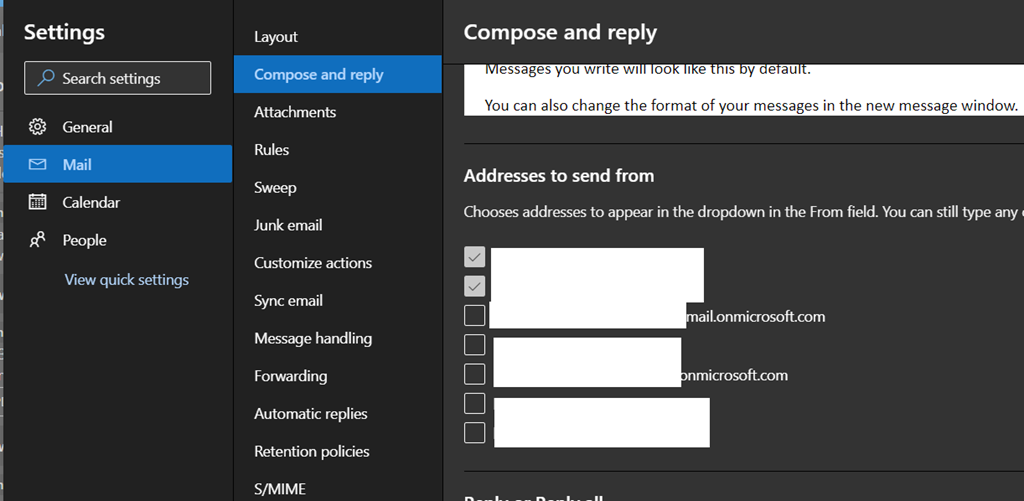Select the Attachments menu item
The image size is (1024, 501).
(295, 112)
